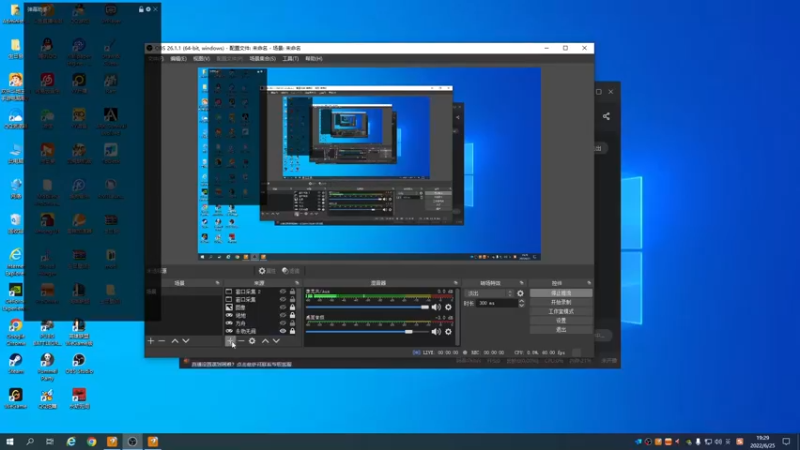Mute the 桌面音频 audio channel
The height and width of the screenshot is (450, 800).
(x=436, y=332)
